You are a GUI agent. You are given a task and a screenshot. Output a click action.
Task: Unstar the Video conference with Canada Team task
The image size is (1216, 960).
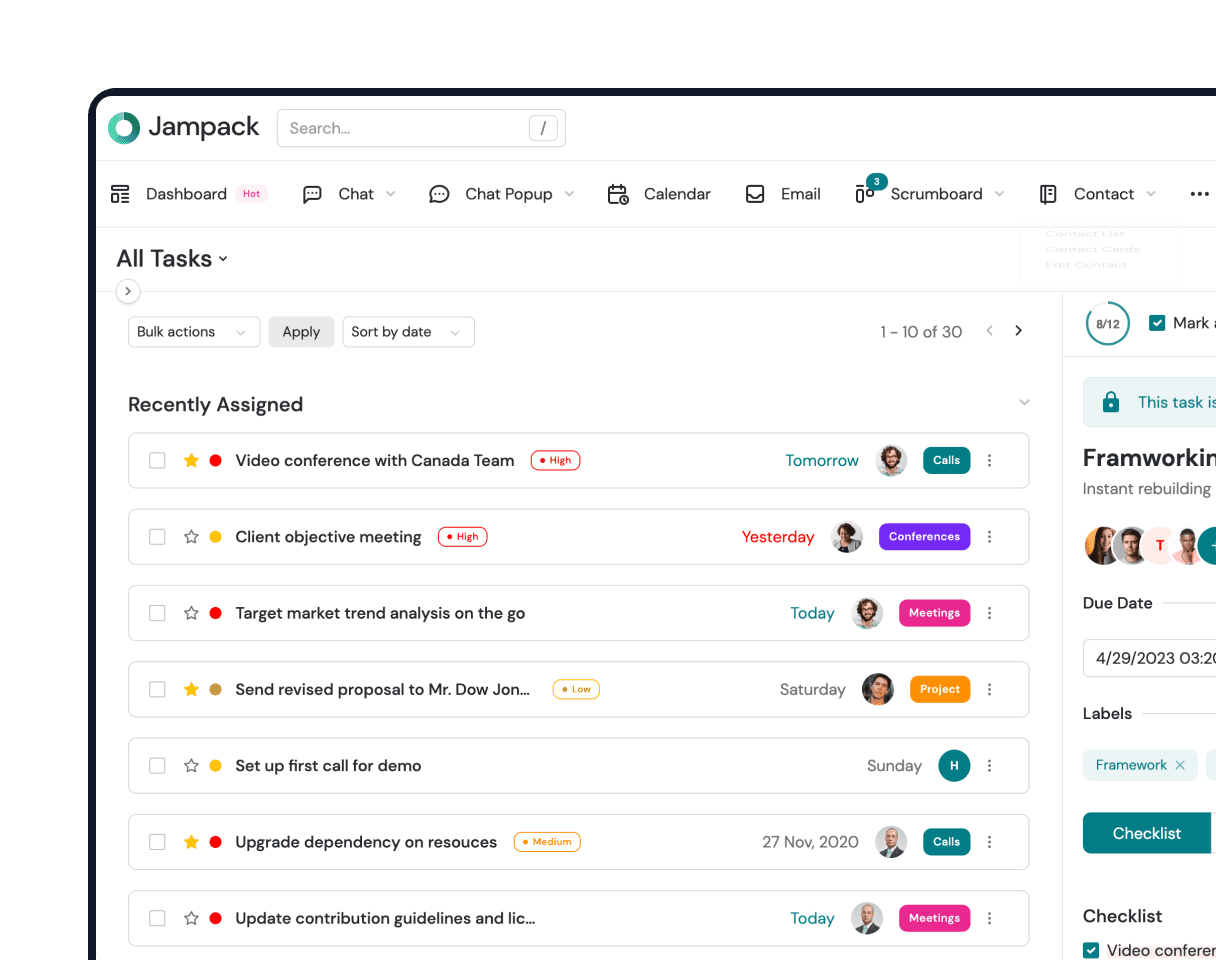(x=191, y=461)
